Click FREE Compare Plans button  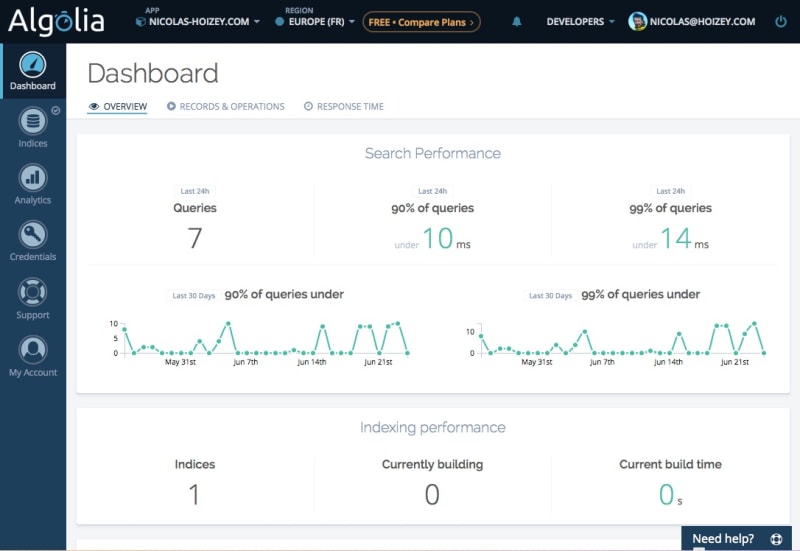[421, 22]
